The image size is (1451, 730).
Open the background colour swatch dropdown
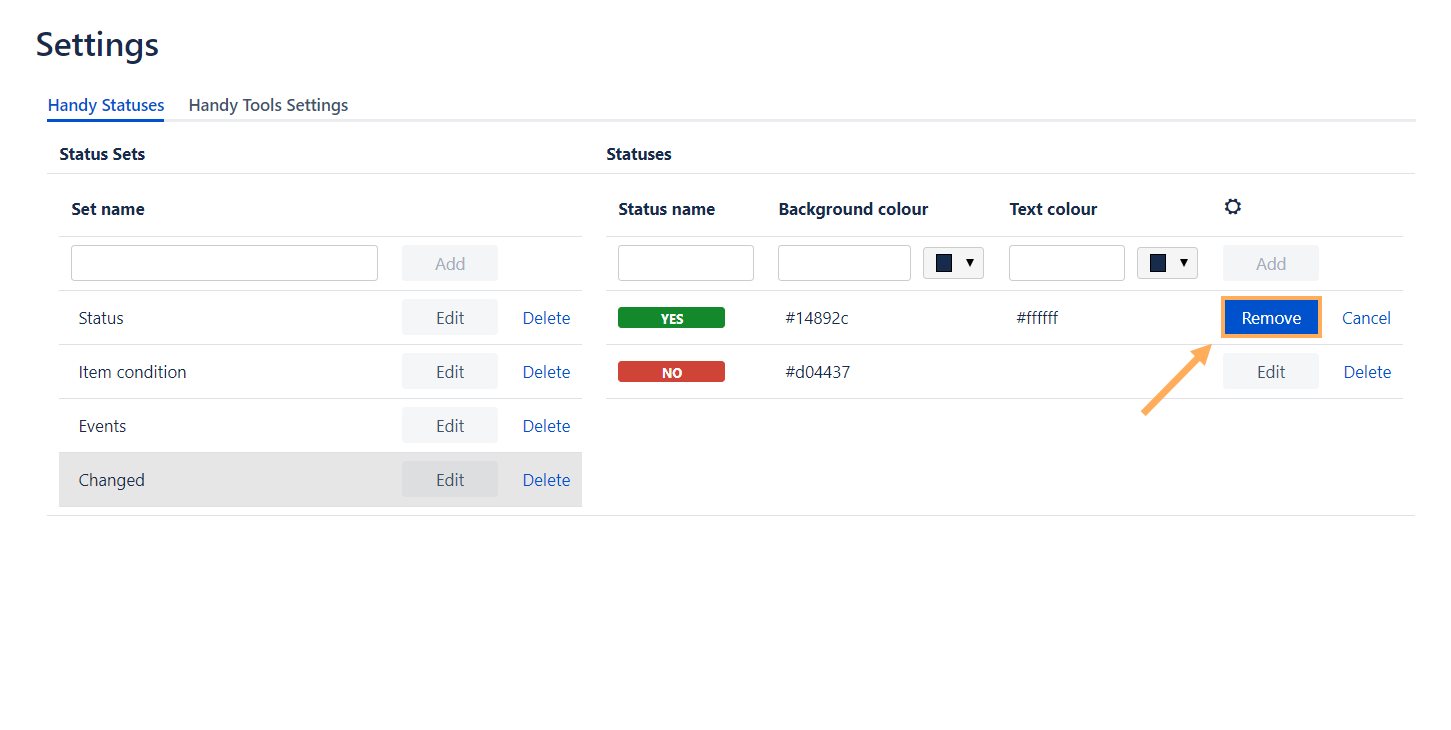coord(952,262)
